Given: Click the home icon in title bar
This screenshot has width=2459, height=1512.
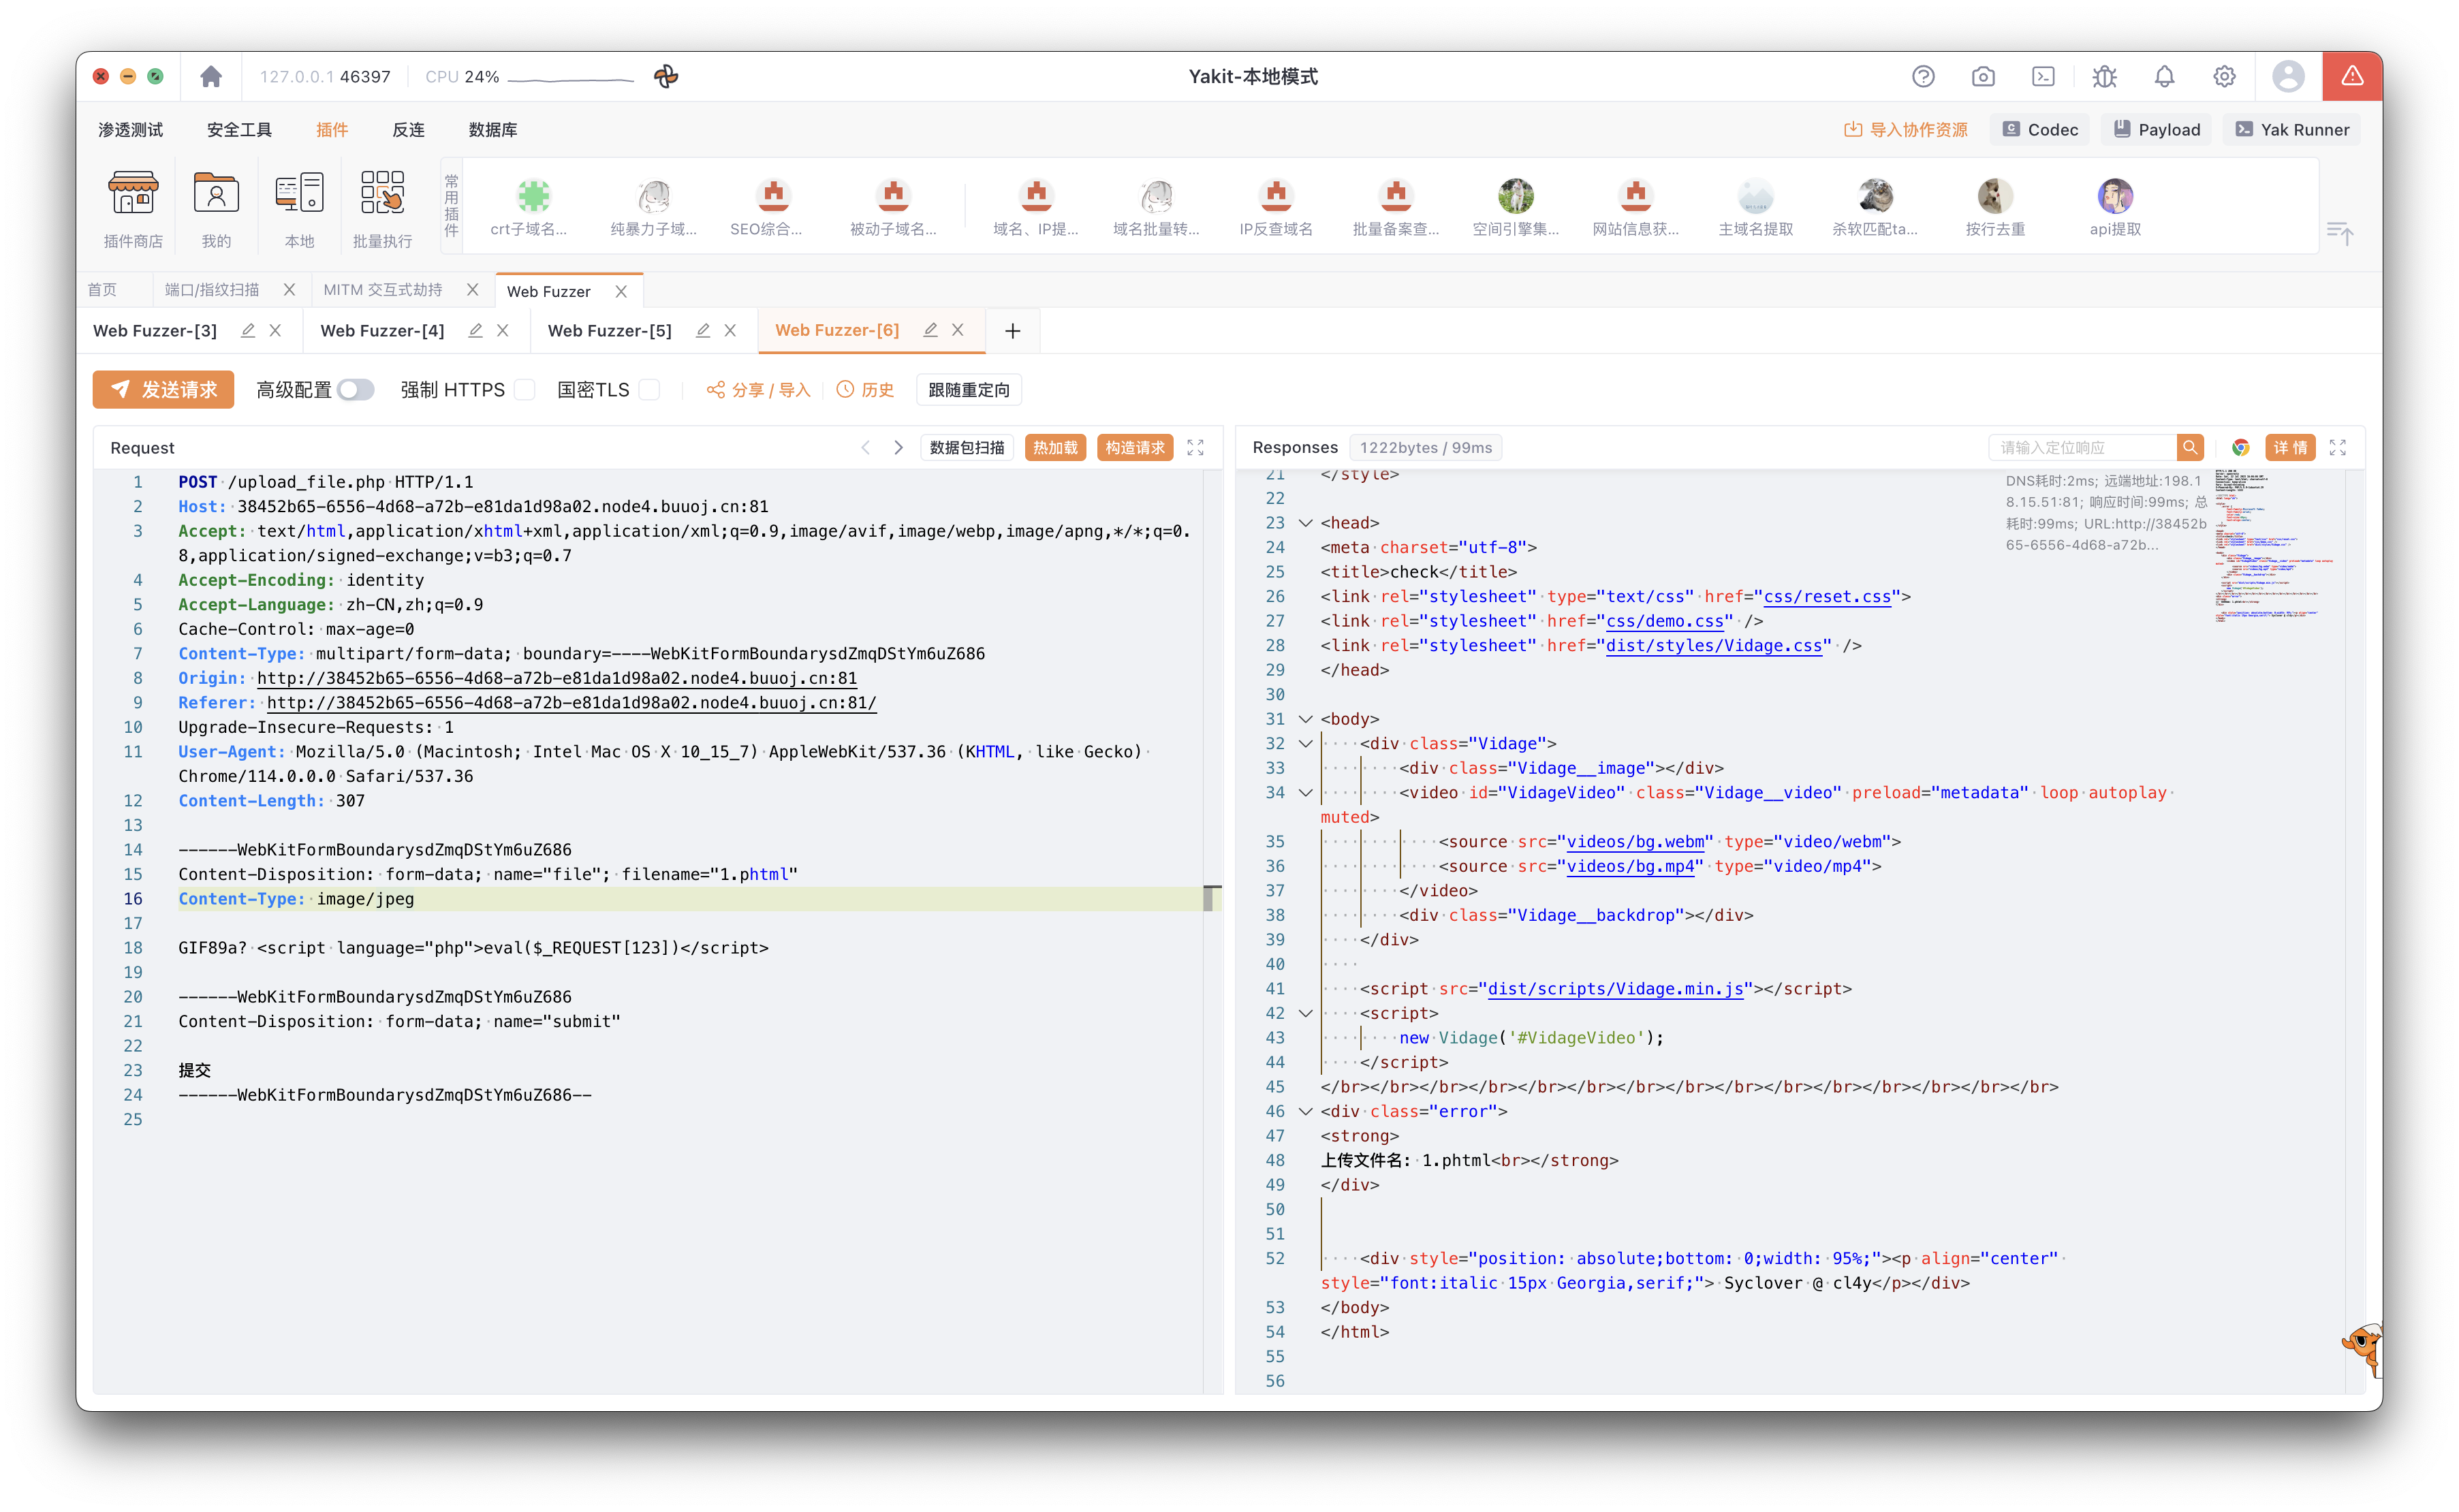Looking at the screenshot, I should (x=211, y=77).
